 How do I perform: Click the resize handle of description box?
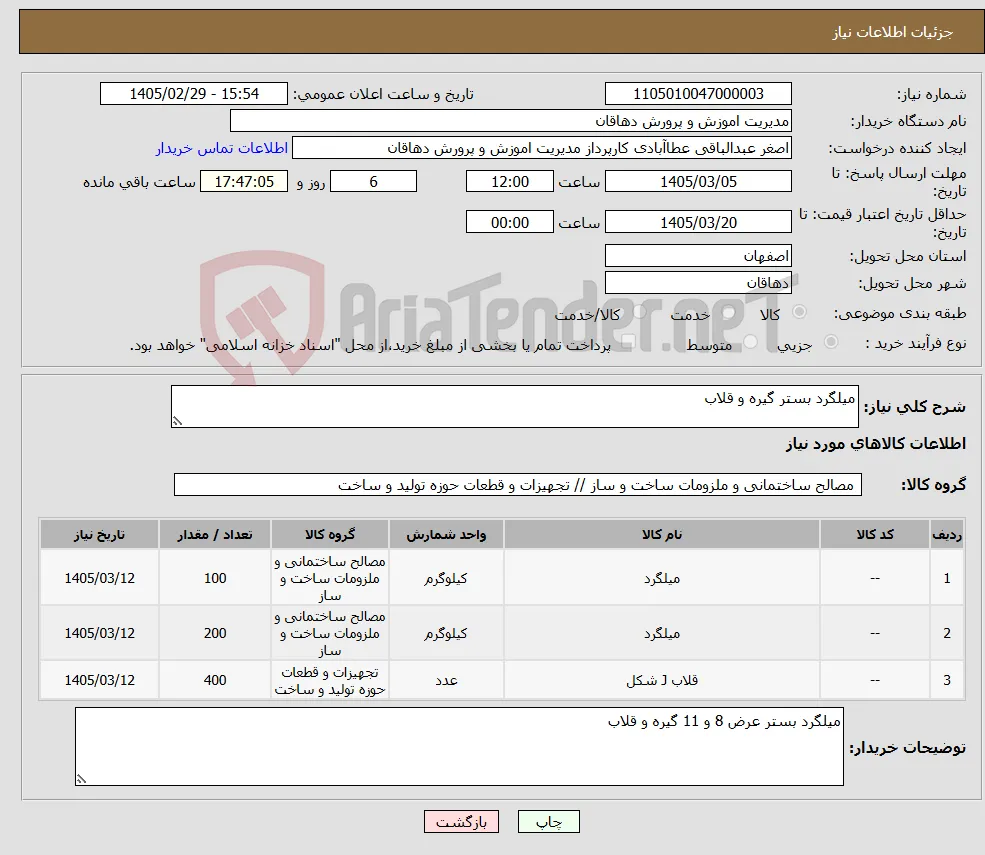[177, 422]
